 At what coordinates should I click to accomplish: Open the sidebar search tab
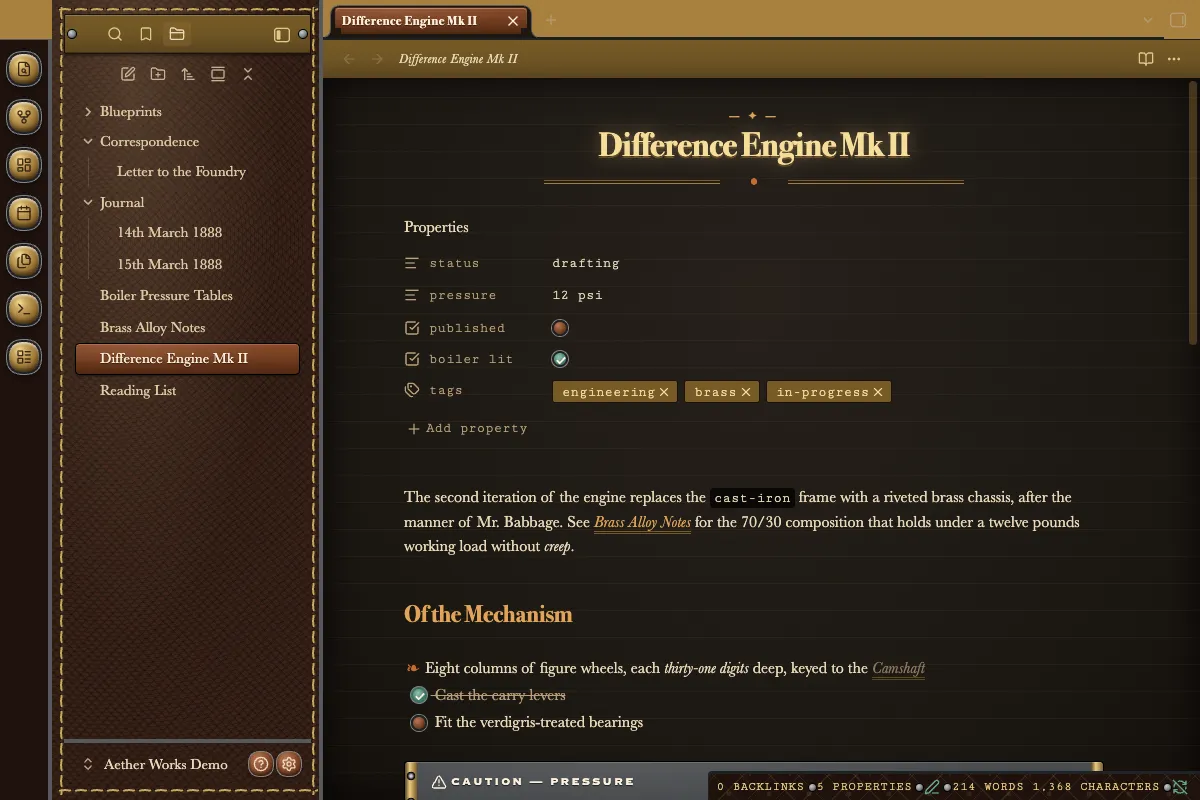[x=115, y=34]
